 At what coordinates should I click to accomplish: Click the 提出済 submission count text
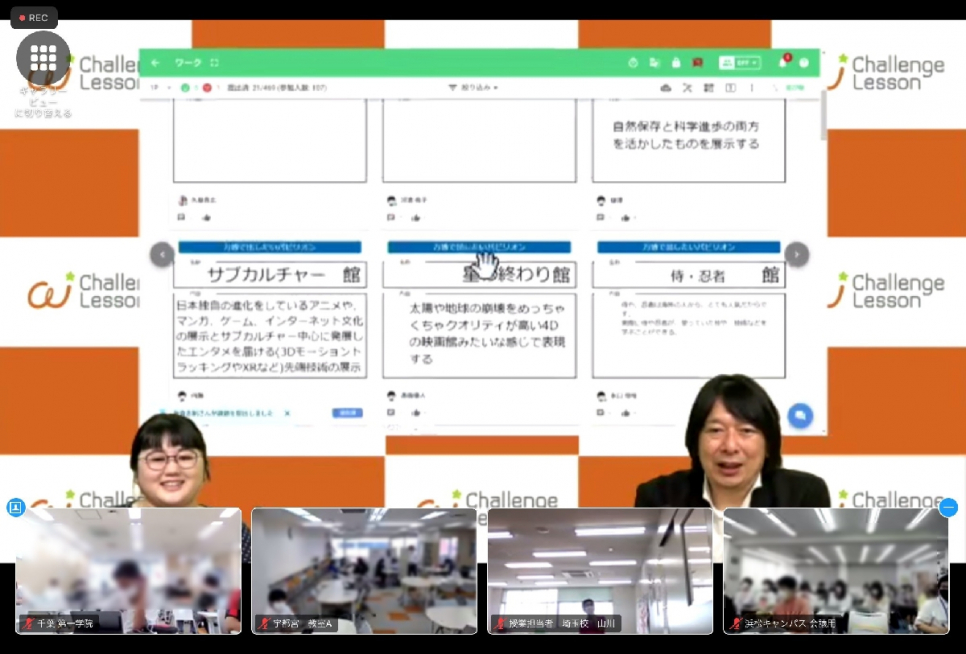277,88
